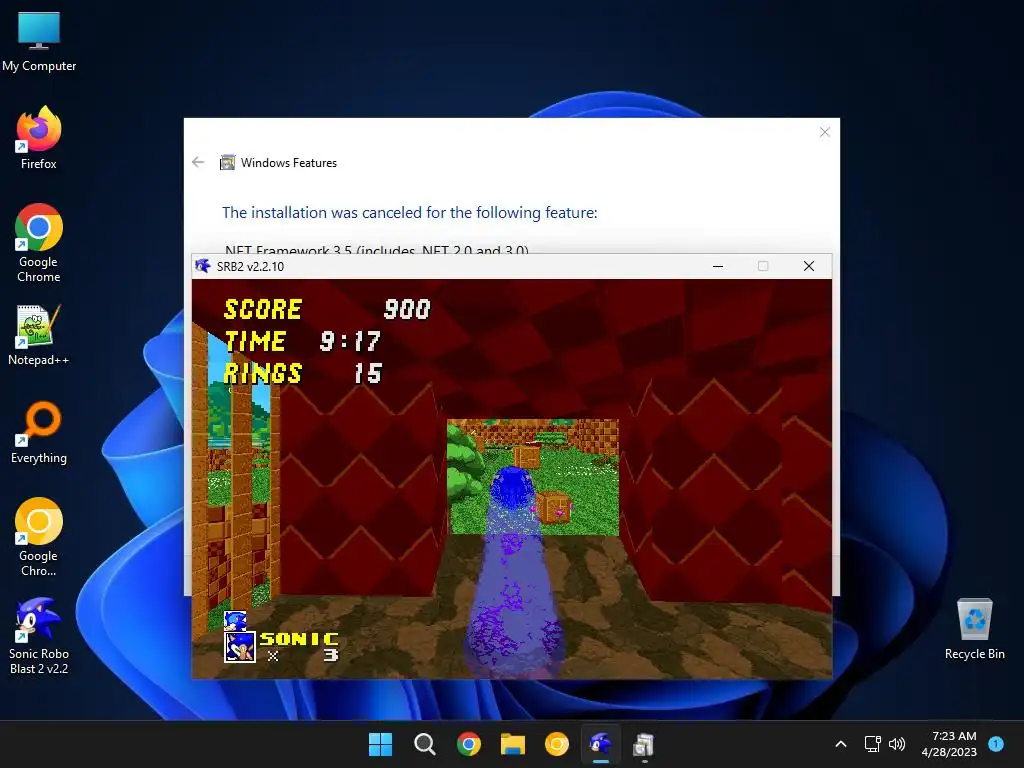Click the .NET Framework 3.5 feature line
This screenshot has width=1024, height=768.
377,249
